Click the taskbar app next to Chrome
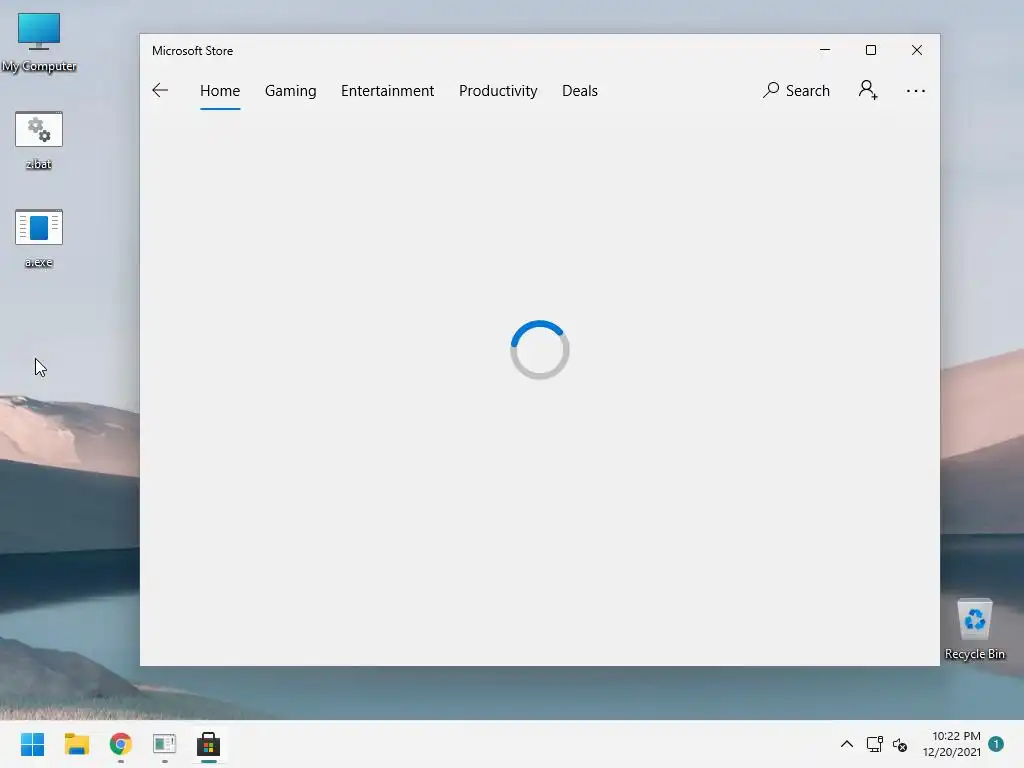This screenshot has width=1024, height=768. tap(165, 744)
